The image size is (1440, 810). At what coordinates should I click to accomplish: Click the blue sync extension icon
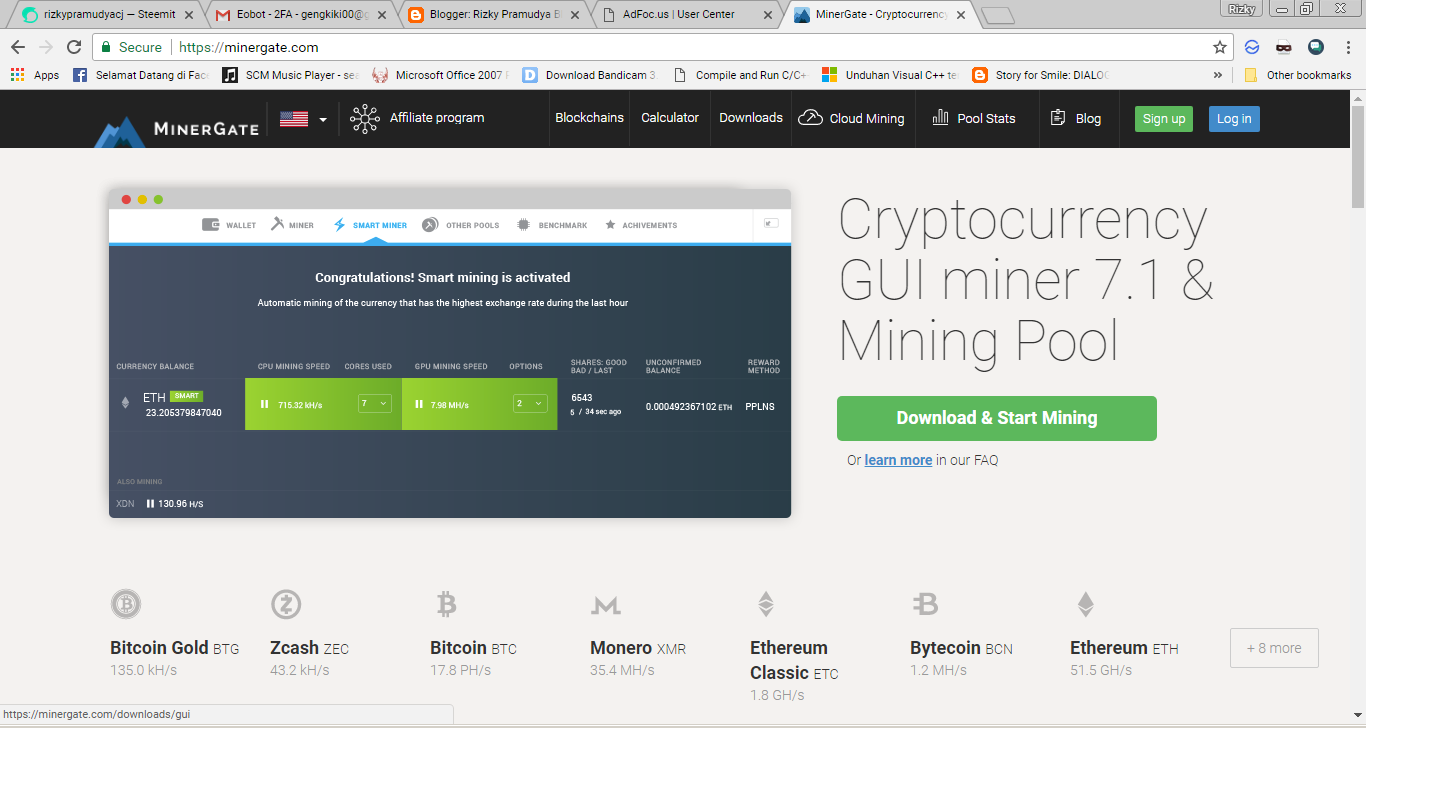1252,47
